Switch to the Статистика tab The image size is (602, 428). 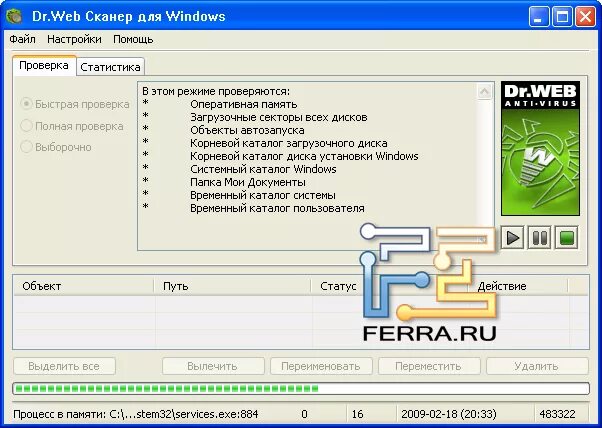(110, 67)
